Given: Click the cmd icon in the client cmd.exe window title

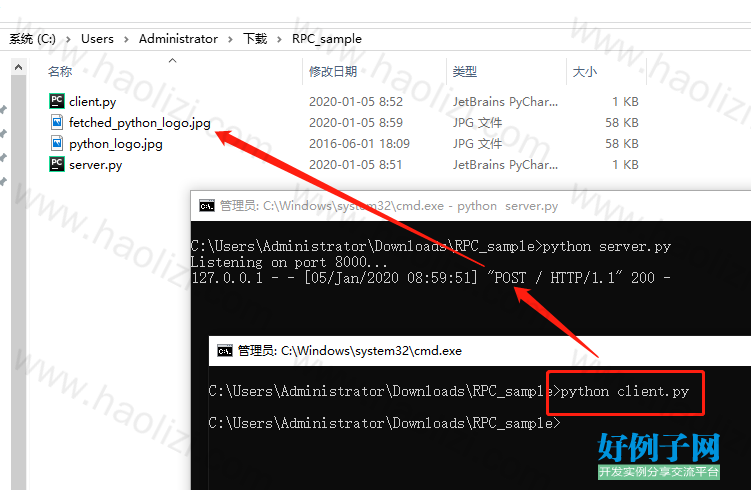Looking at the screenshot, I should click(x=225, y=351).
